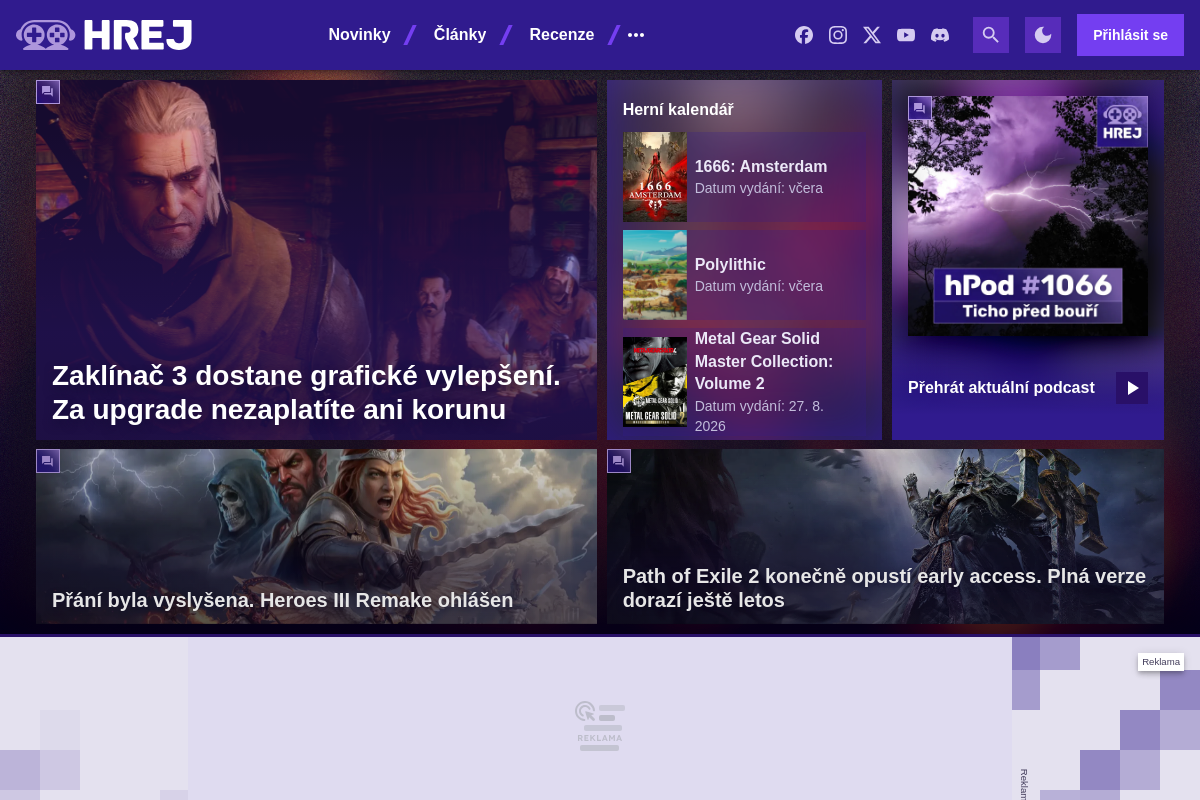Click the Reklama label on the ad
The width and height of the screenshot is (1200, 800).
(1161, 662)
